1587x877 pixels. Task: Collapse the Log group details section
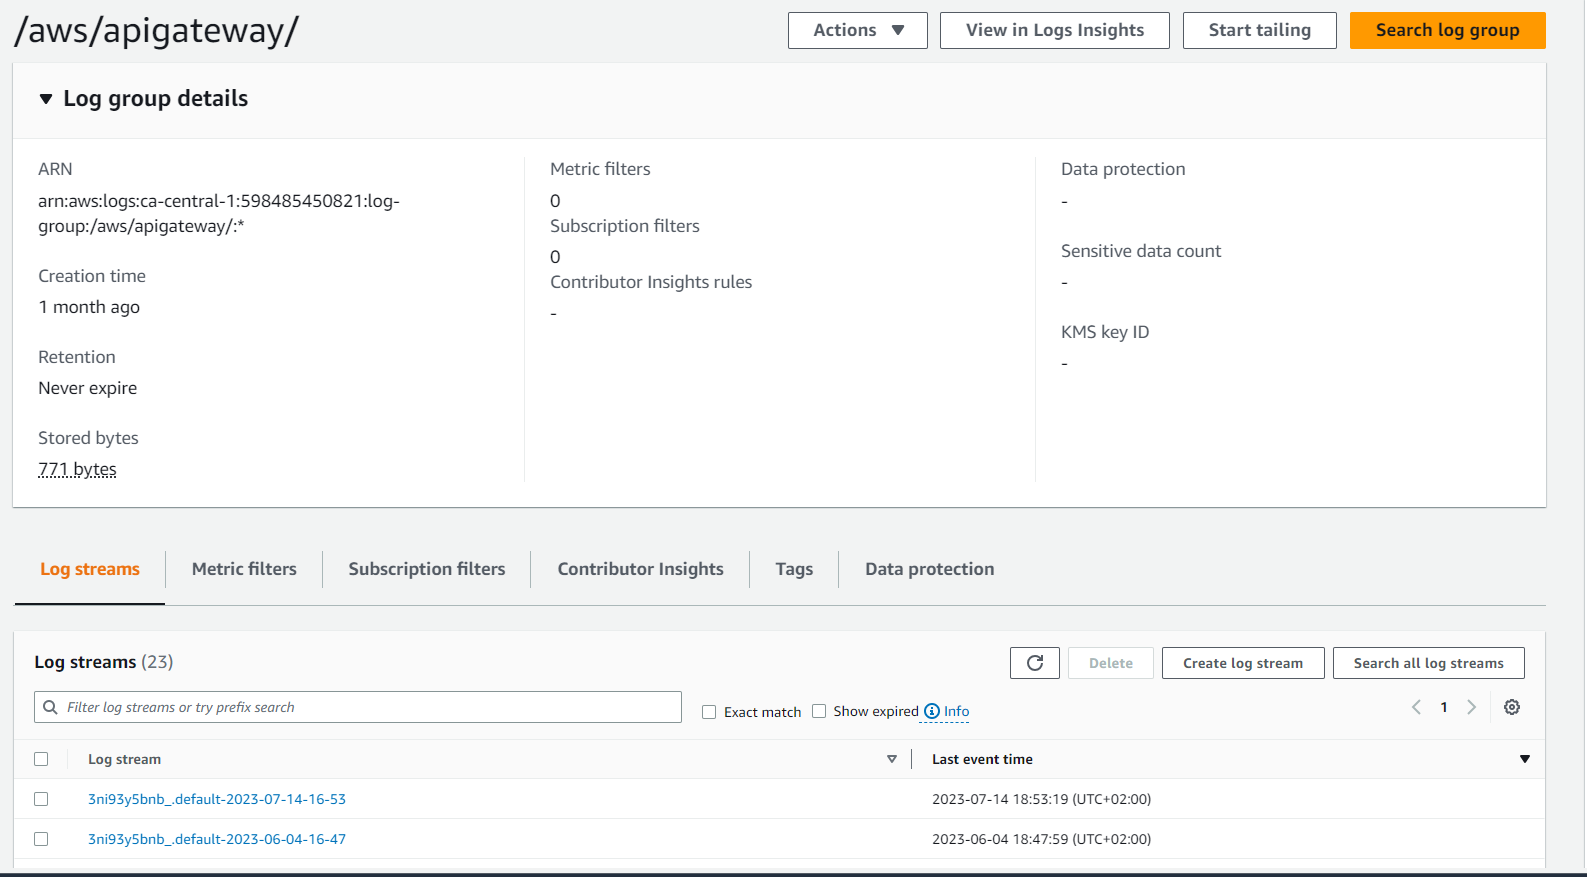click(45, 99)
